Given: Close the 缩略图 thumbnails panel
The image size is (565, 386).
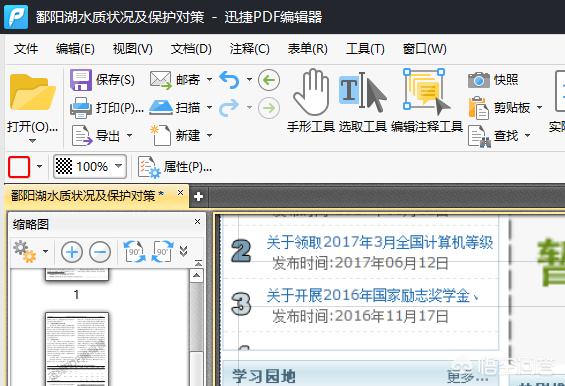Looking at the screenshot, I should [x=197, y=221].
